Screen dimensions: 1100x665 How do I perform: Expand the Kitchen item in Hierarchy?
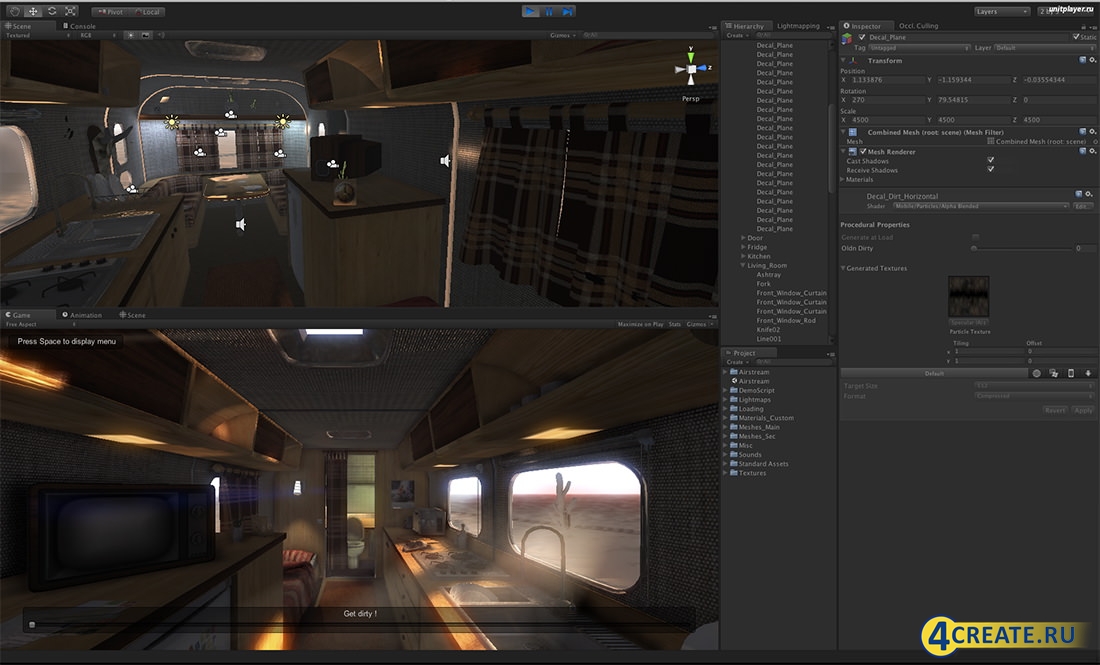click(743, 257)
